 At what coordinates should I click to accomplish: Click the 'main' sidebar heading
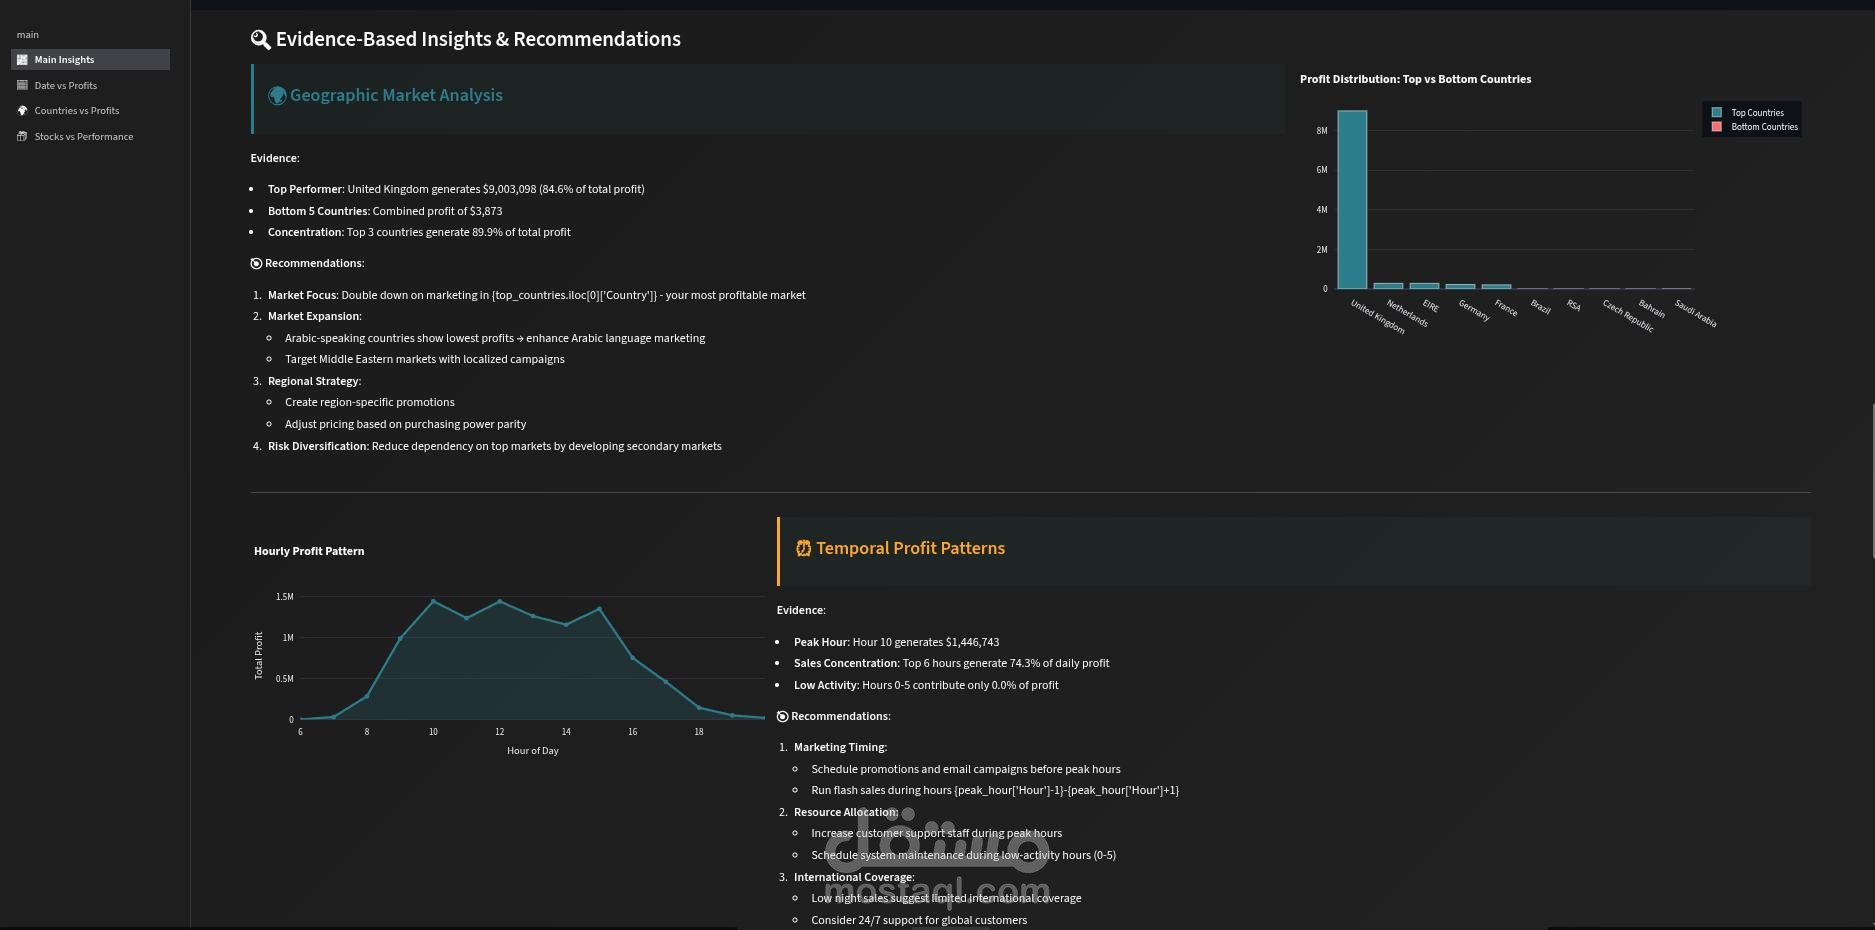coord(28,35)
